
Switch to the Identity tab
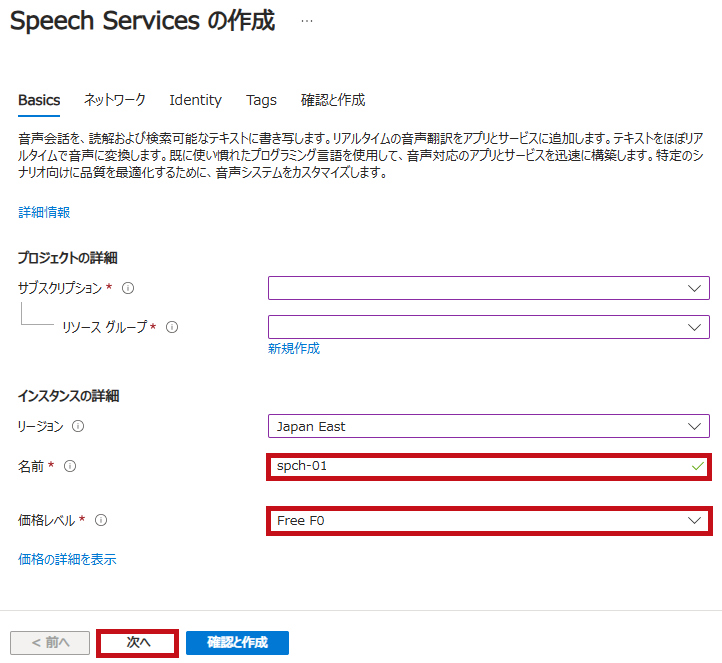(x=195, y=100)
